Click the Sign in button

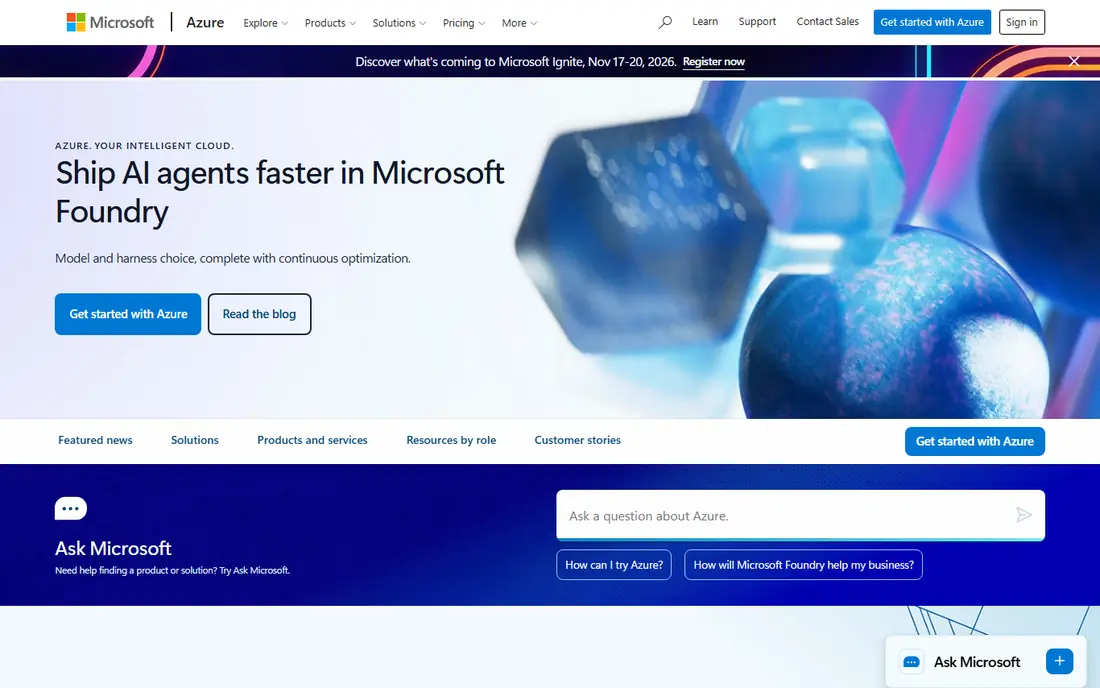pyautogui.click(x=1021, y=22)
